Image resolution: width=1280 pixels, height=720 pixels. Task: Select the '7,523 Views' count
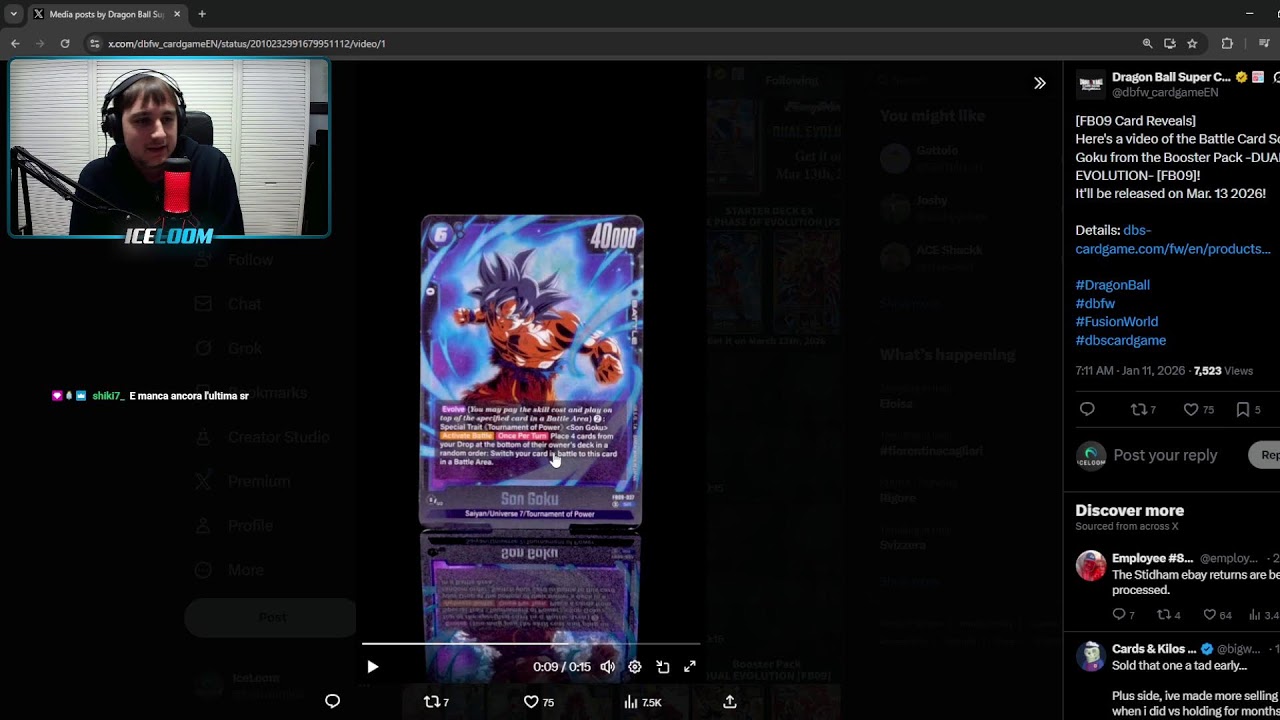(1223, 371)
